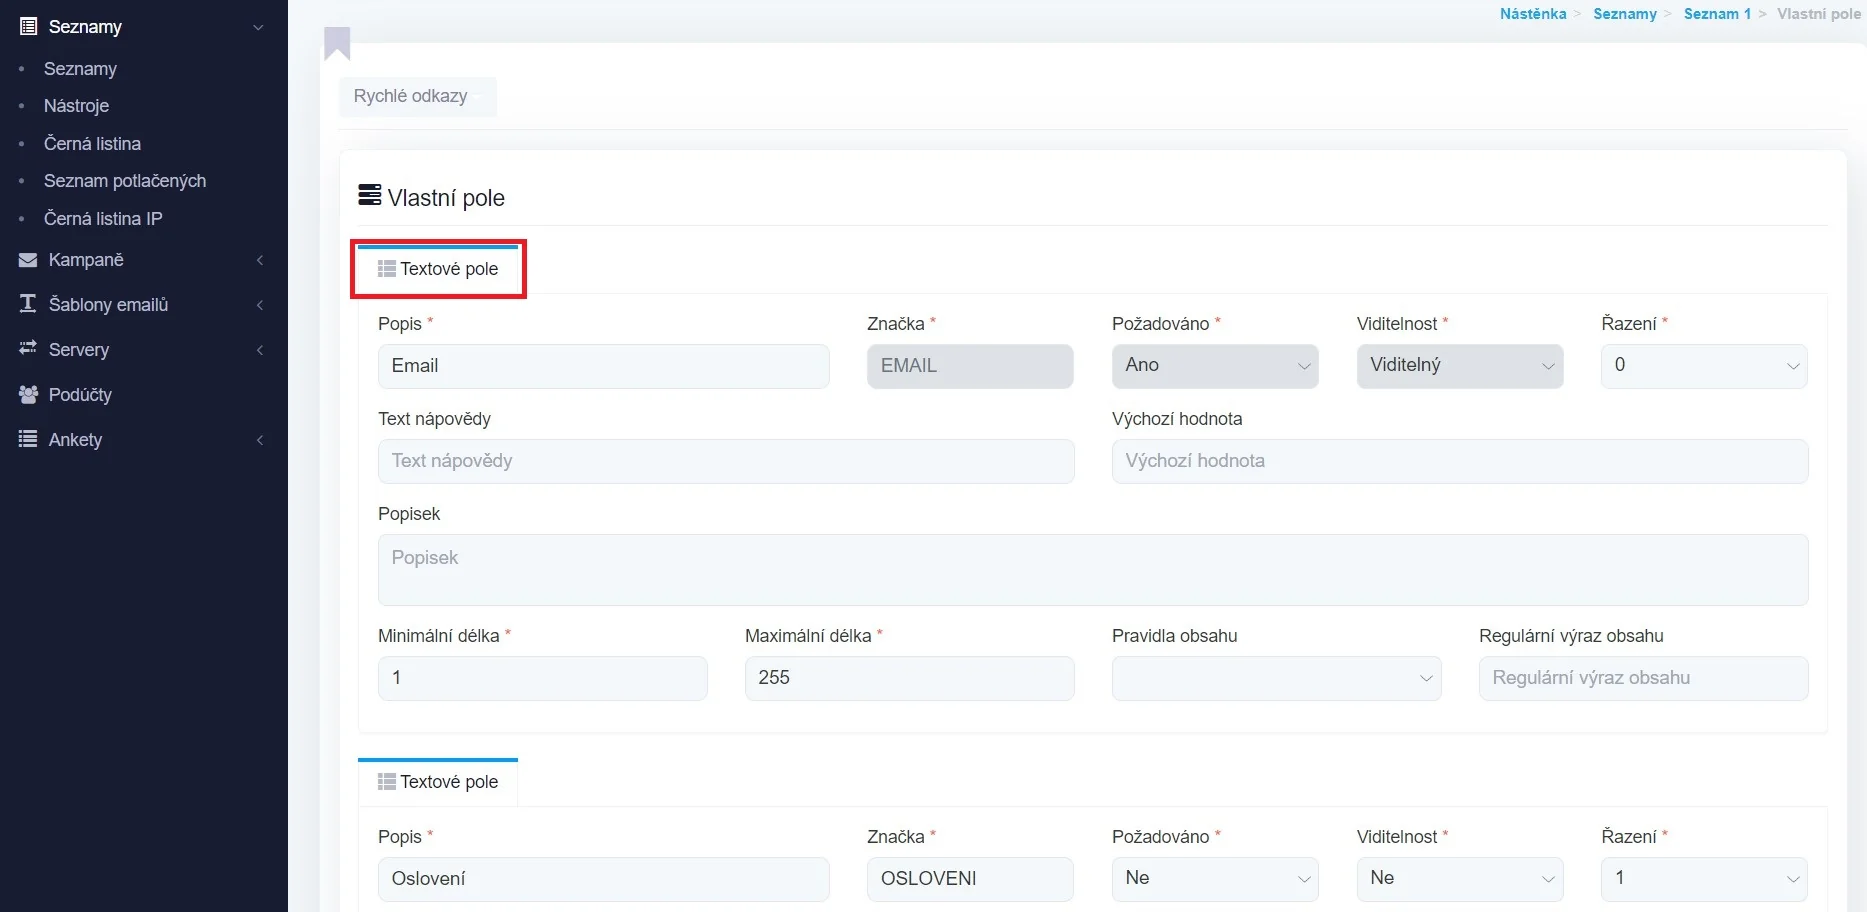Open Černá listina in the sidebar

[92, 144]
